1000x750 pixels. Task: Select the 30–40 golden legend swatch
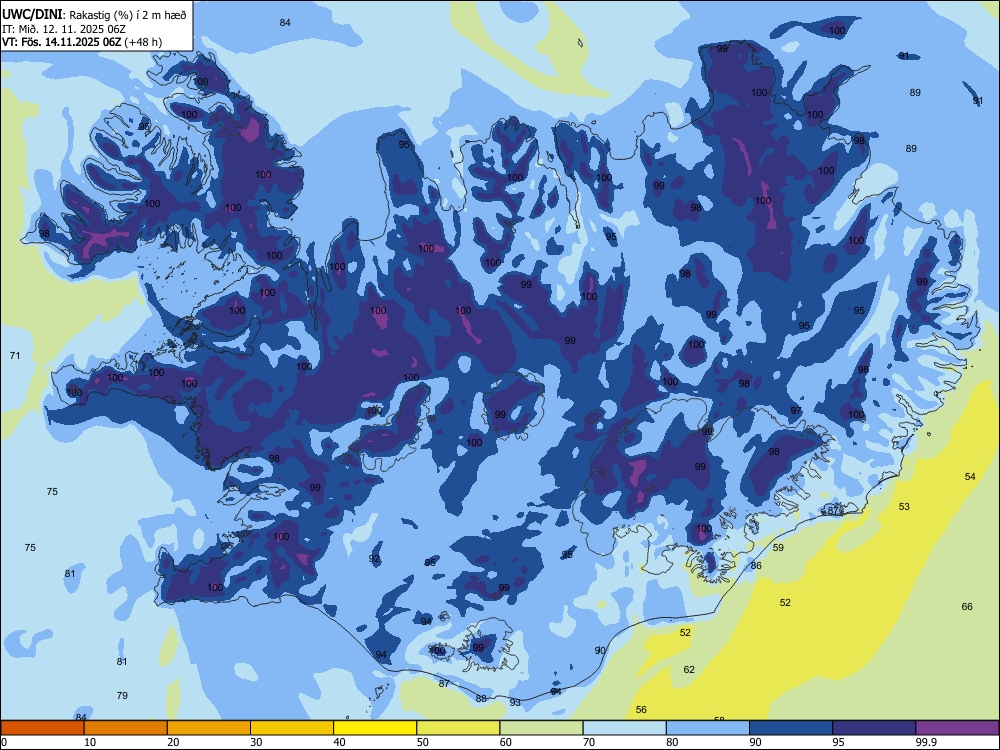pyautogui.click(x=291, y=728)
